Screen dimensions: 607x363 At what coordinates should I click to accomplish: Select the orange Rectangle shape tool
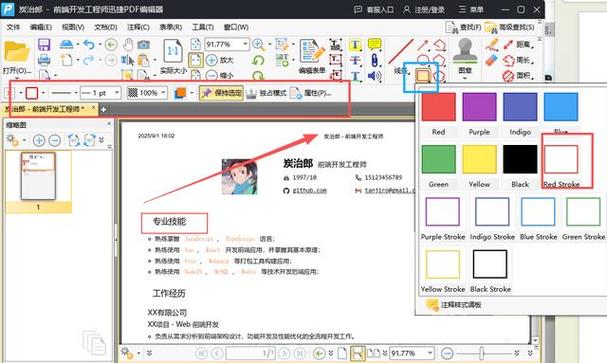click(x=423, y=76)
